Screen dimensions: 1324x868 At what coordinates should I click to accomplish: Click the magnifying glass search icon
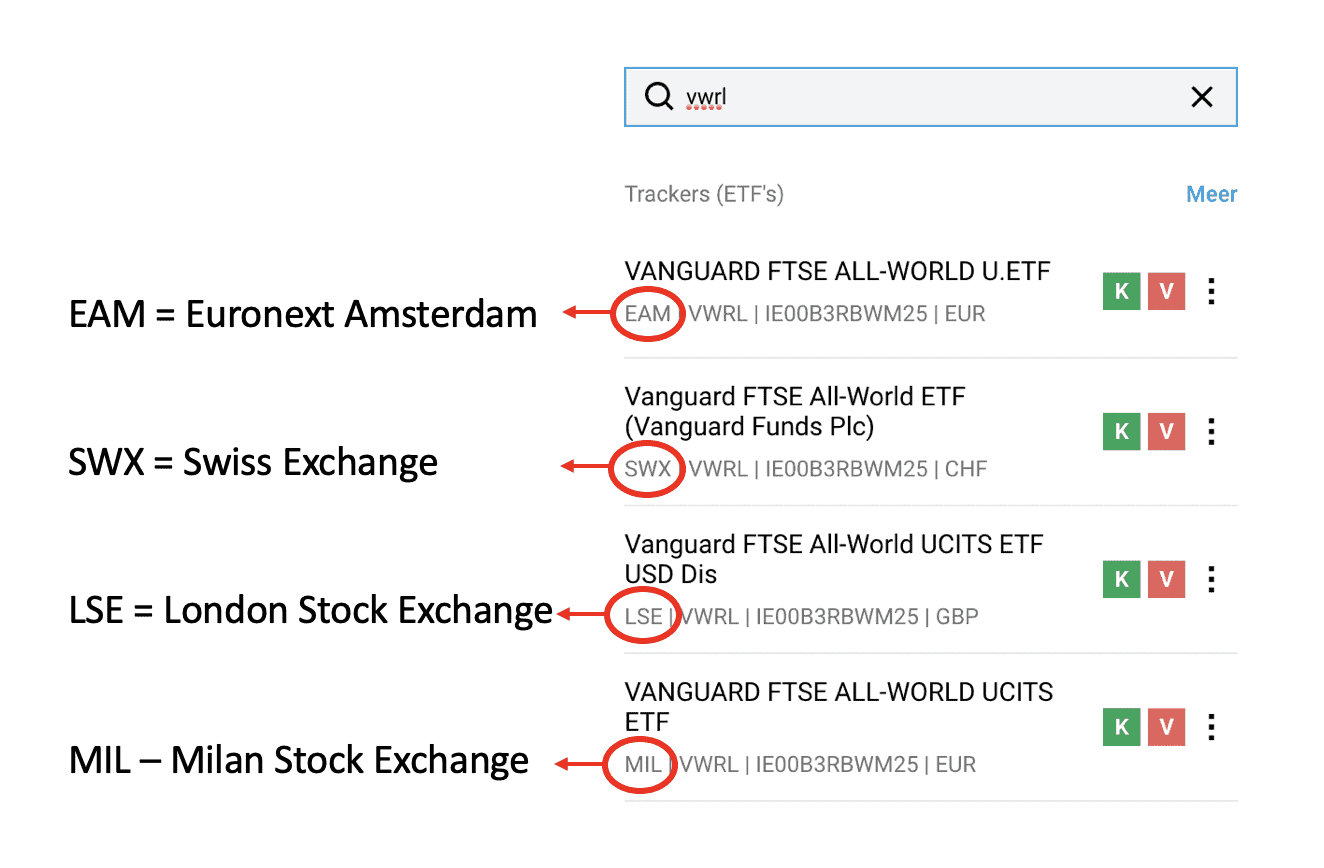pos(658,97)
